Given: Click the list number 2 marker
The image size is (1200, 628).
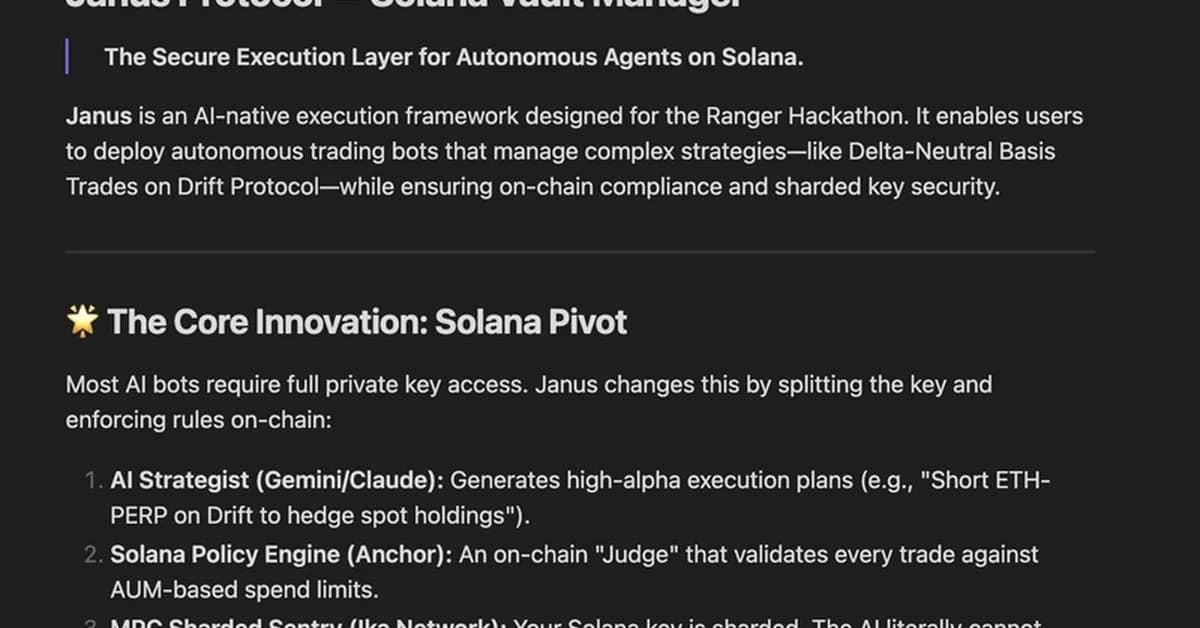Looking at the screenshot, I should click(93, 554).
